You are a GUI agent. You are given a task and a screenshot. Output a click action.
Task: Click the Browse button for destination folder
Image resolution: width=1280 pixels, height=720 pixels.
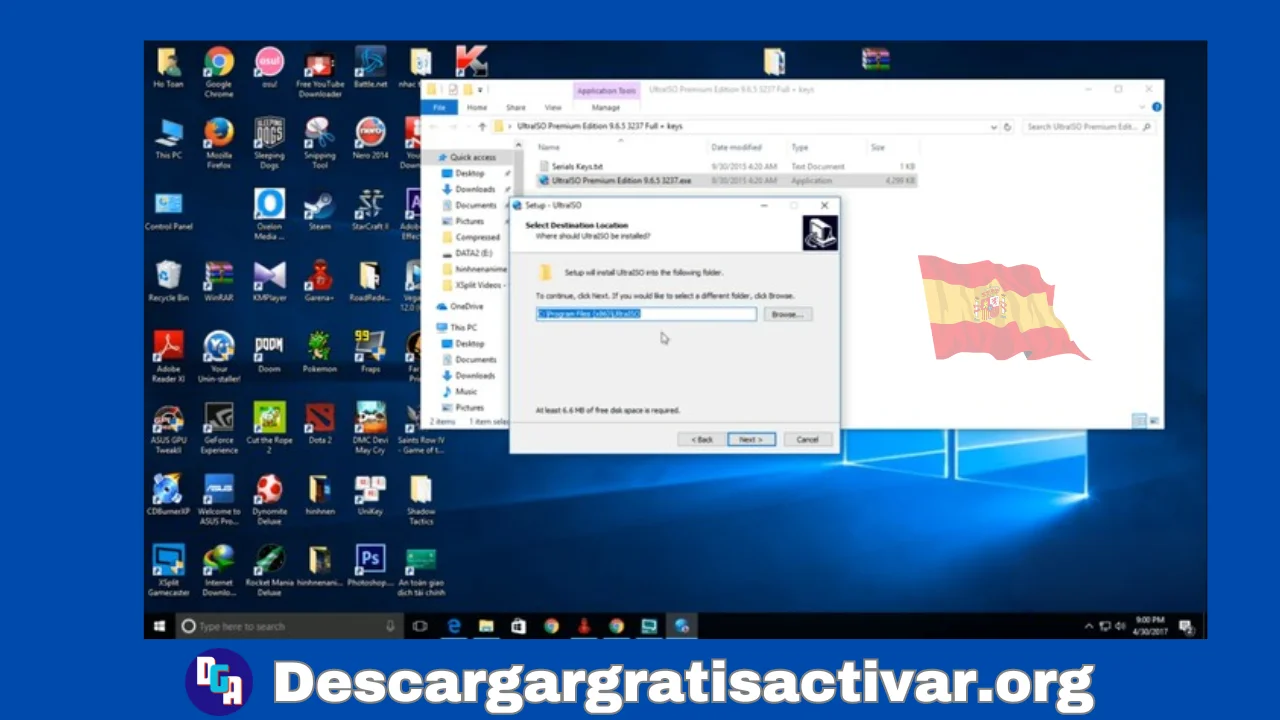tap(788, 314)
